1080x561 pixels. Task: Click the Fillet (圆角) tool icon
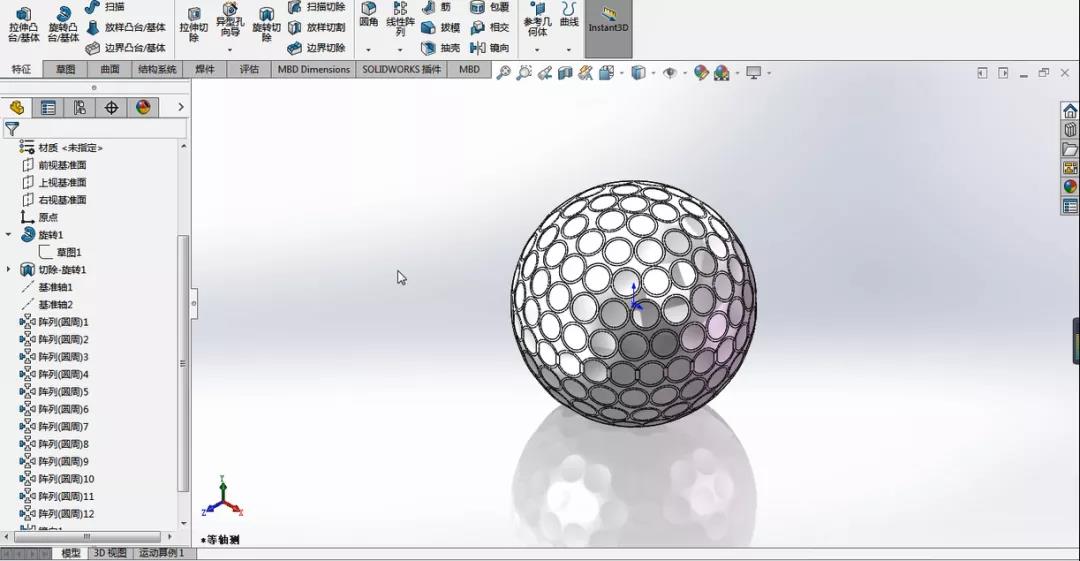tap(369, 15)
